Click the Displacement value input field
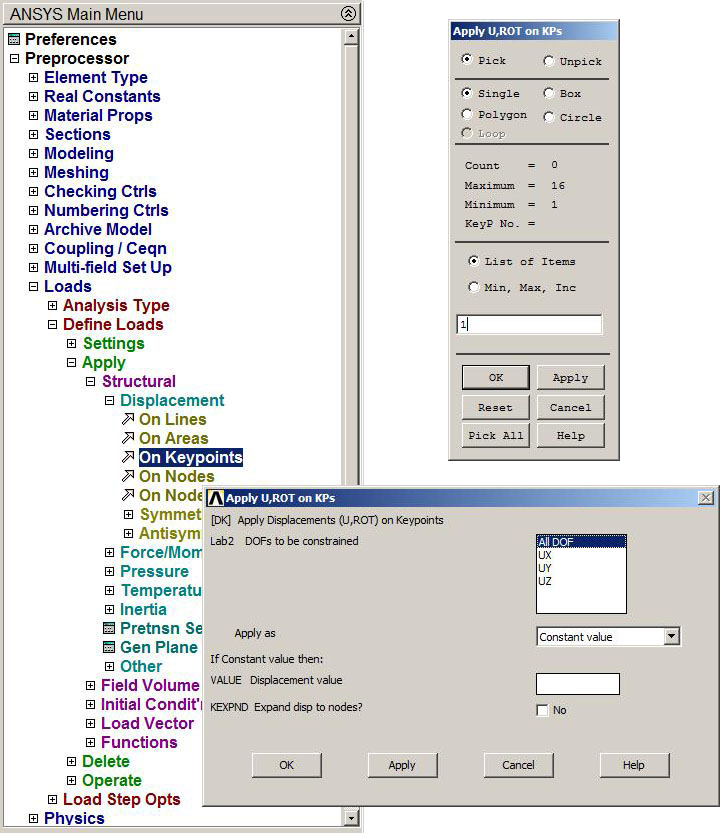720x833 pixels. pyautogui.click(x=577, y=684)
